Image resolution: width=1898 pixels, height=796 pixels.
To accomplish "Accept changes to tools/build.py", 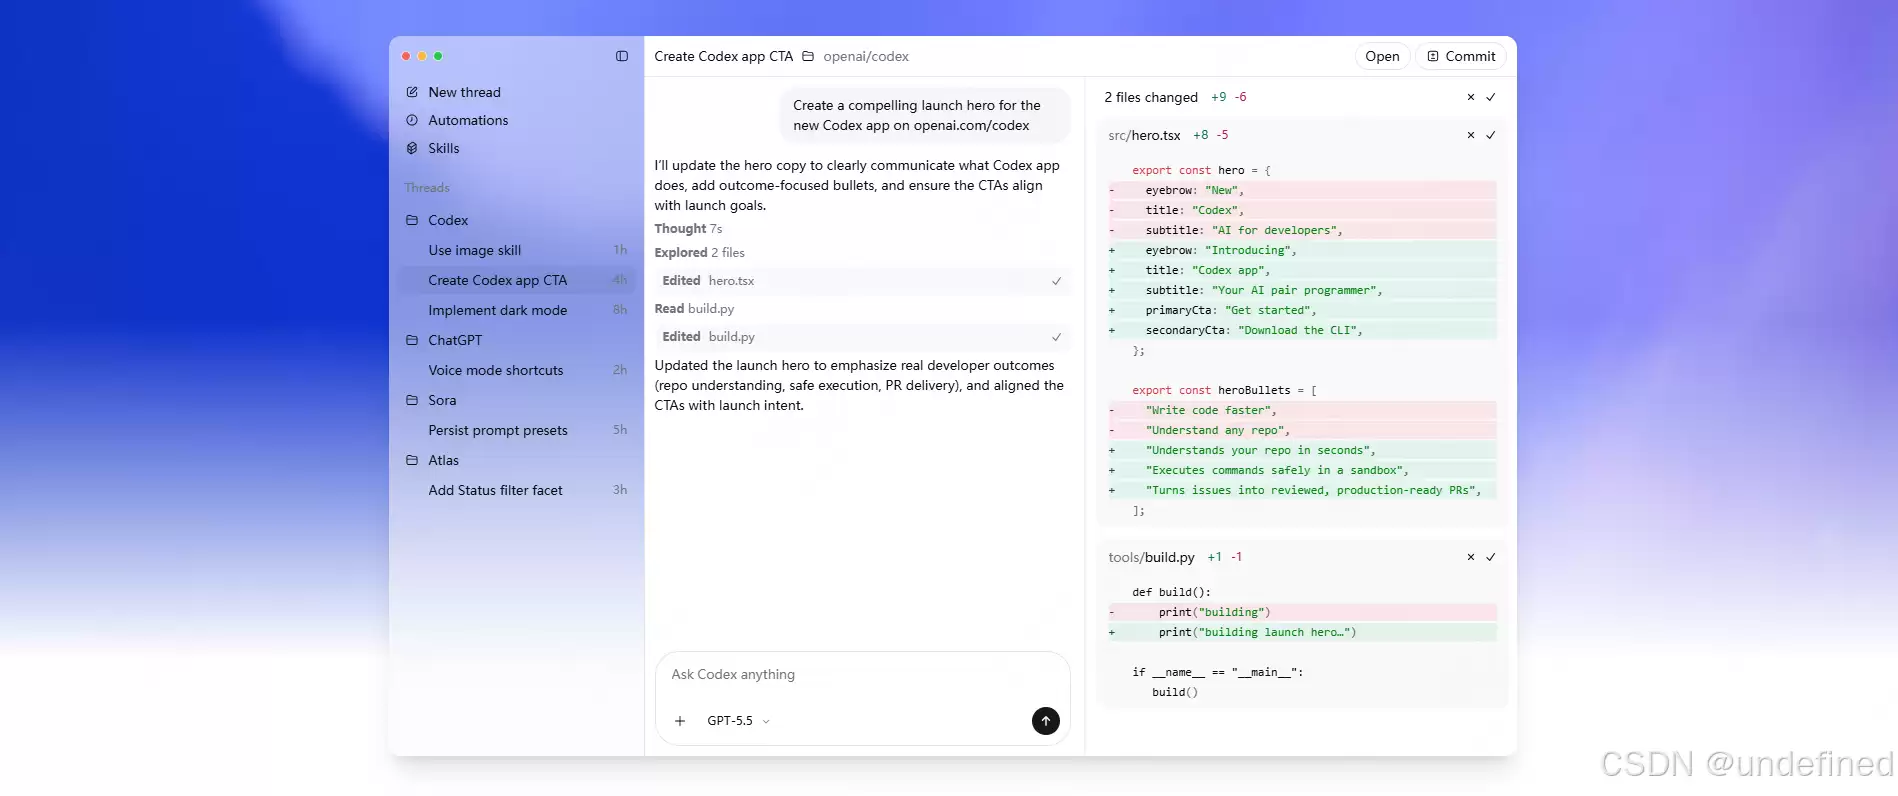I will (x=1490, y=557).
